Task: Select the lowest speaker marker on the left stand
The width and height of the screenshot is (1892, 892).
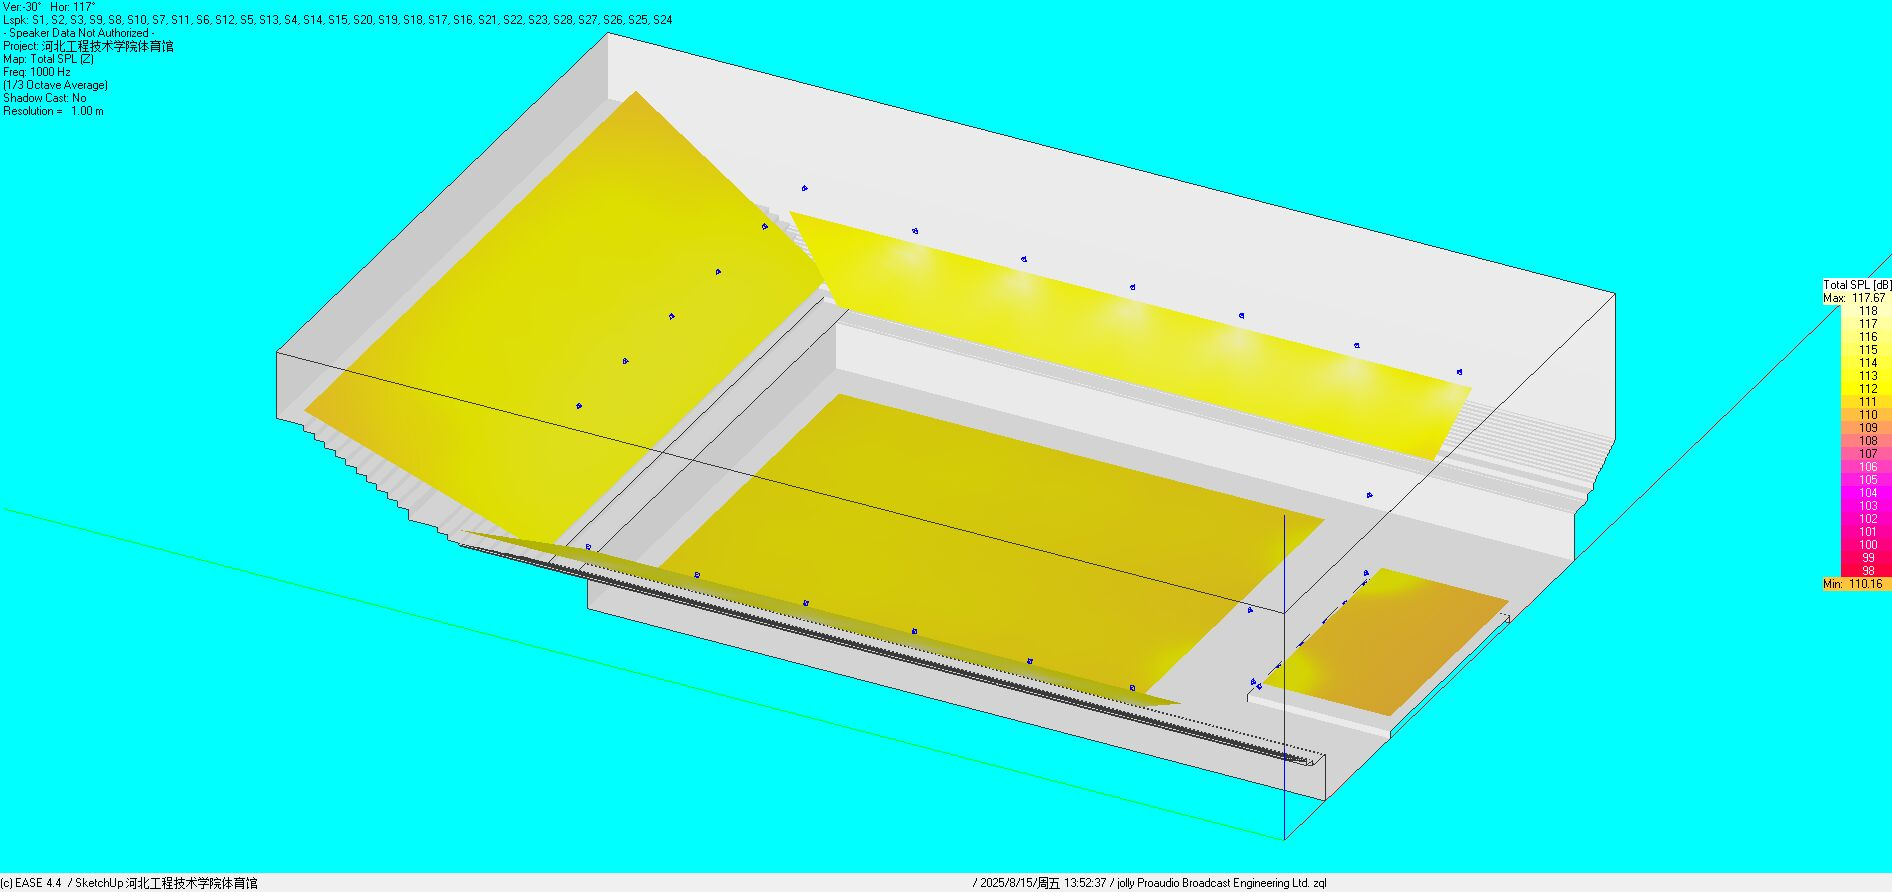Action: (579, 406)
